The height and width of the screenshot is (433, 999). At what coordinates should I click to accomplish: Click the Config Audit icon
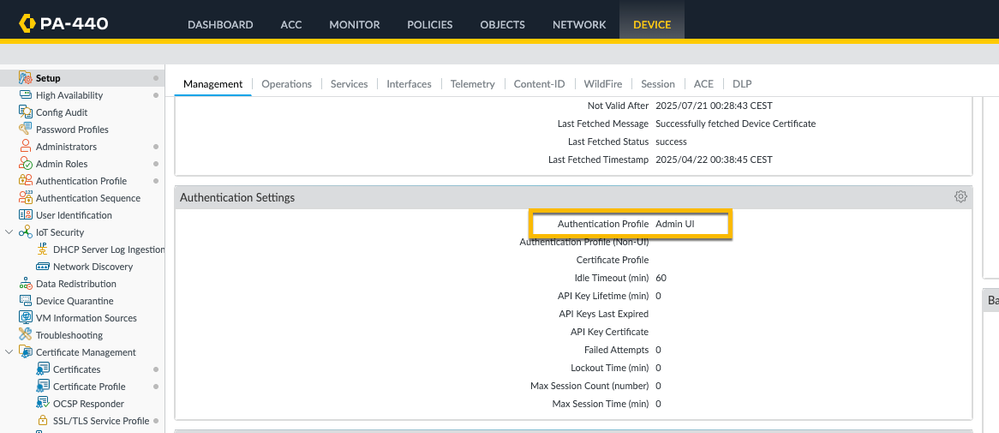[x=26, y=112]
